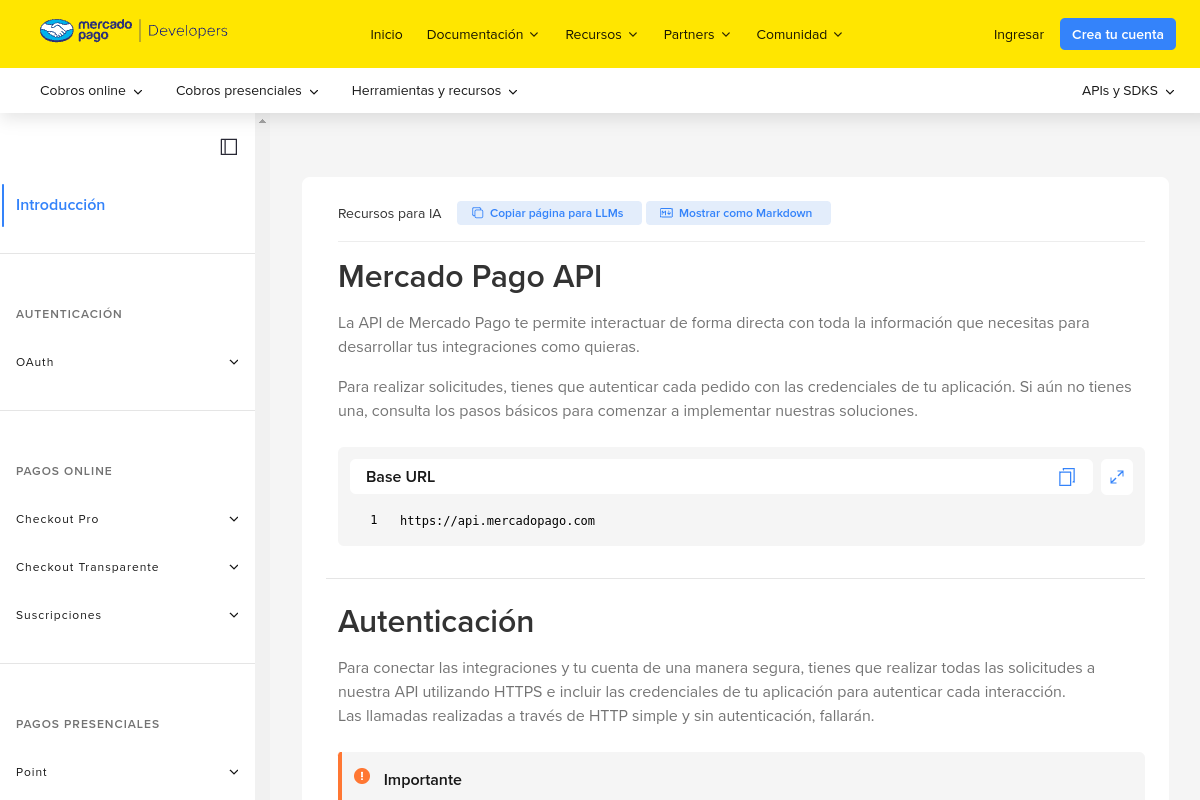Viewport: 1200px width, 800px height.
Task: Expand Herramientas y recursos submenu
Action: coord(435,91)
